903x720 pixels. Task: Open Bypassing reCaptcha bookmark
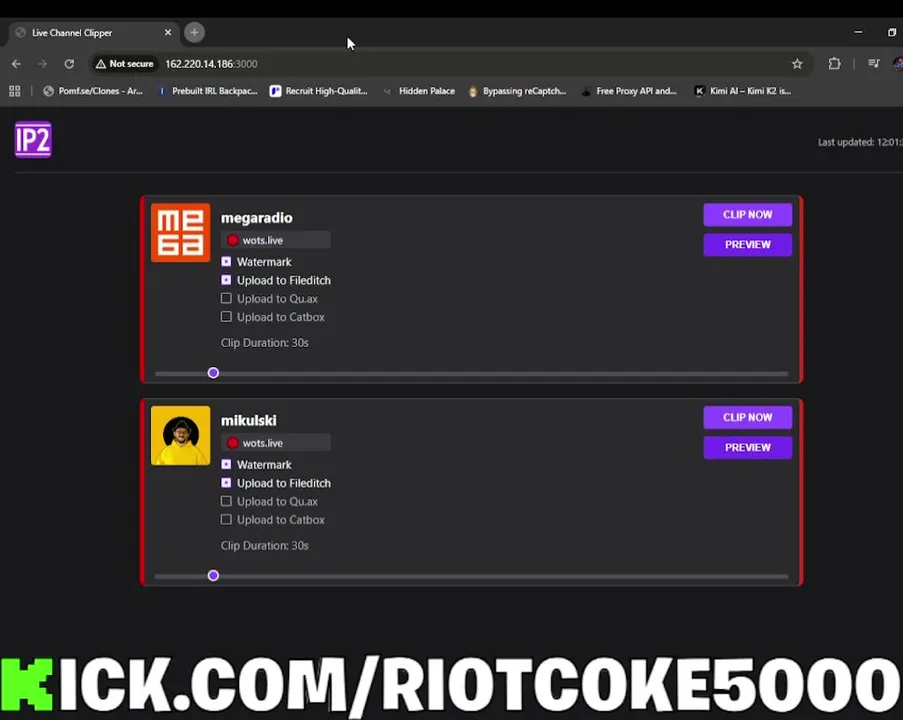(517, 91)
